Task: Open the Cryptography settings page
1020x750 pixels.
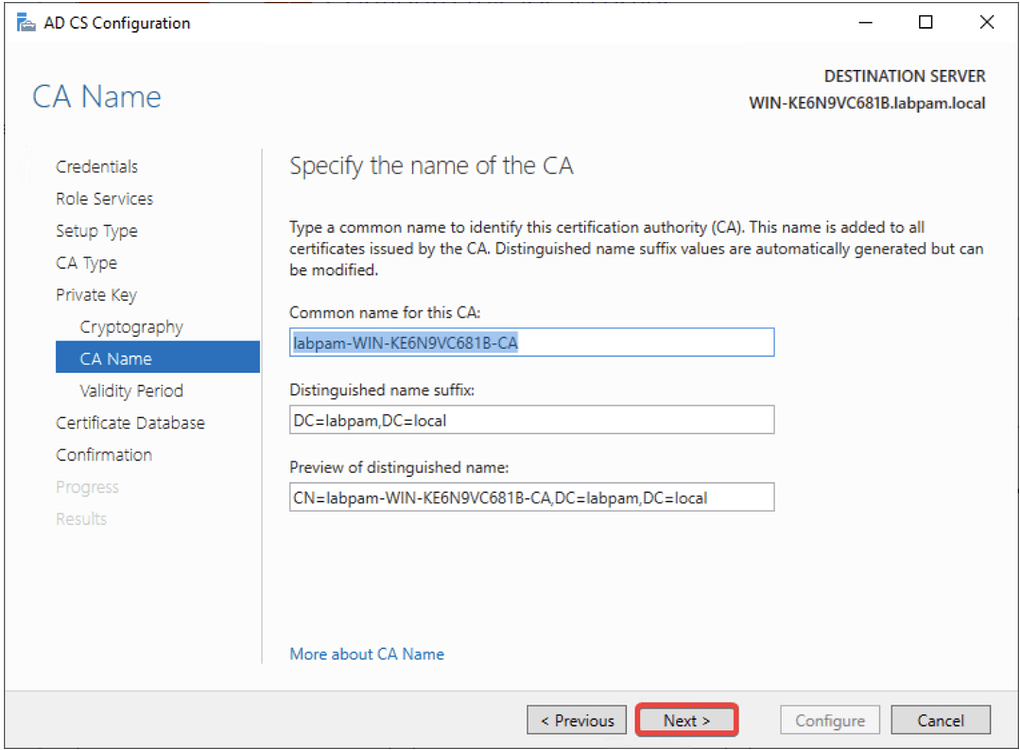Action: click(130, 326)
